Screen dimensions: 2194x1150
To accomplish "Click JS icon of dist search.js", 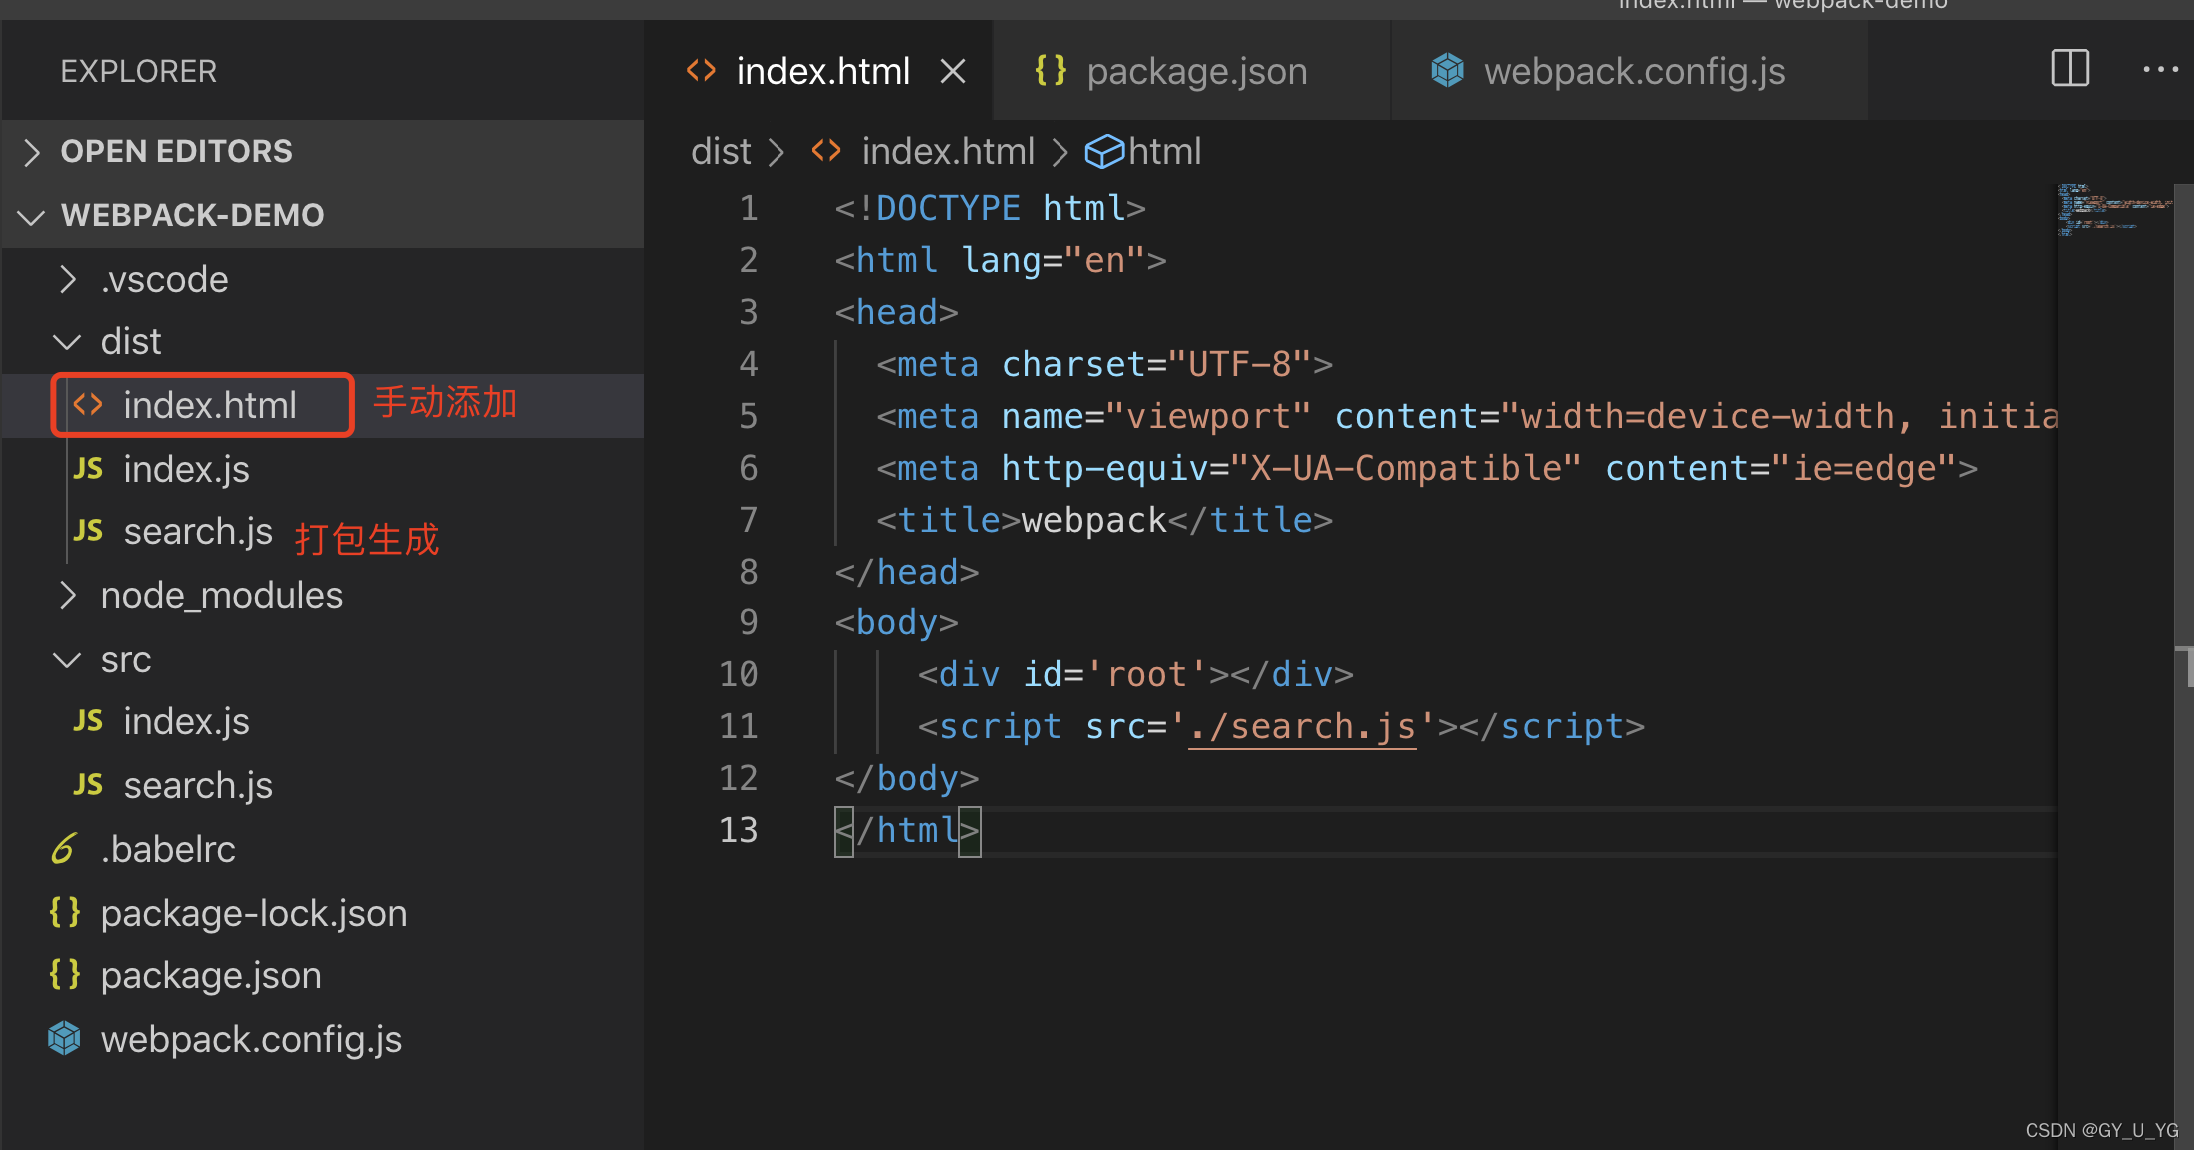I will coord(88,531).
